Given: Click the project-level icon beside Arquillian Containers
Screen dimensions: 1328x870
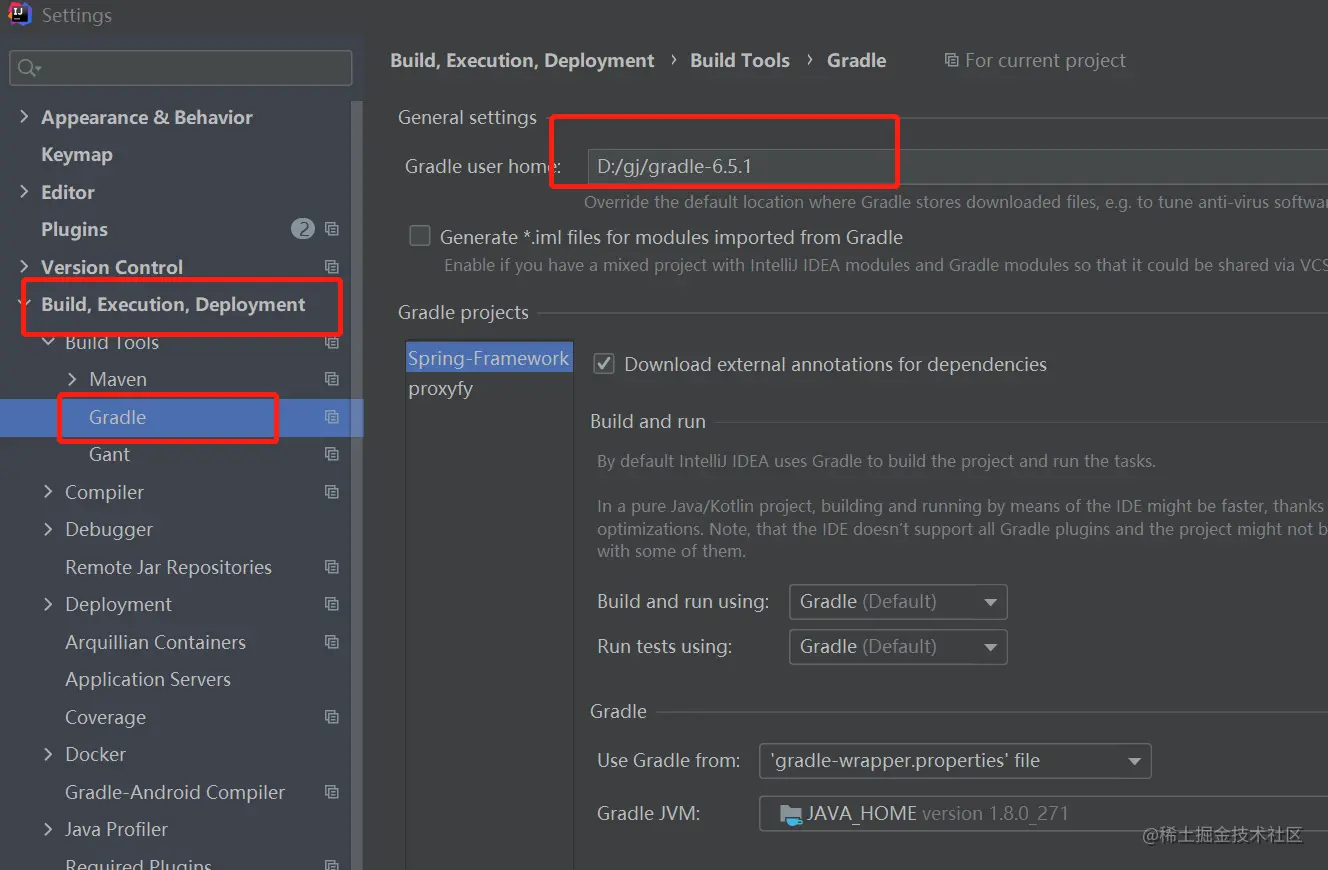Looking at the screenshot, I should point(332,642).
